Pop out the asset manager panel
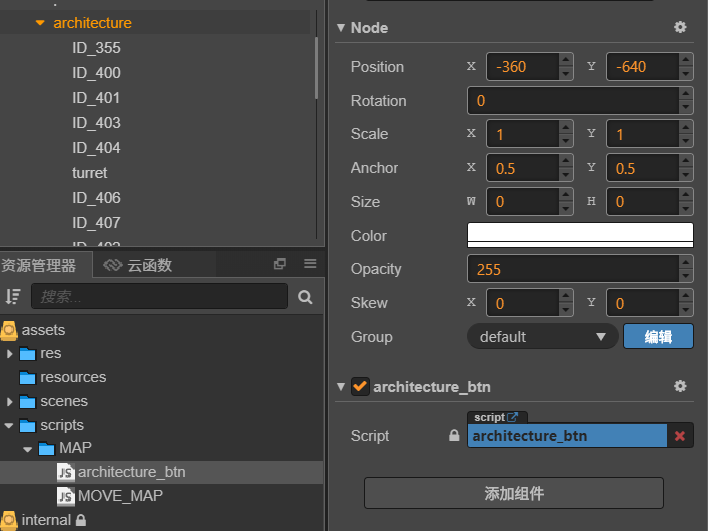The image size is (708, 531). tap(280, 264)
